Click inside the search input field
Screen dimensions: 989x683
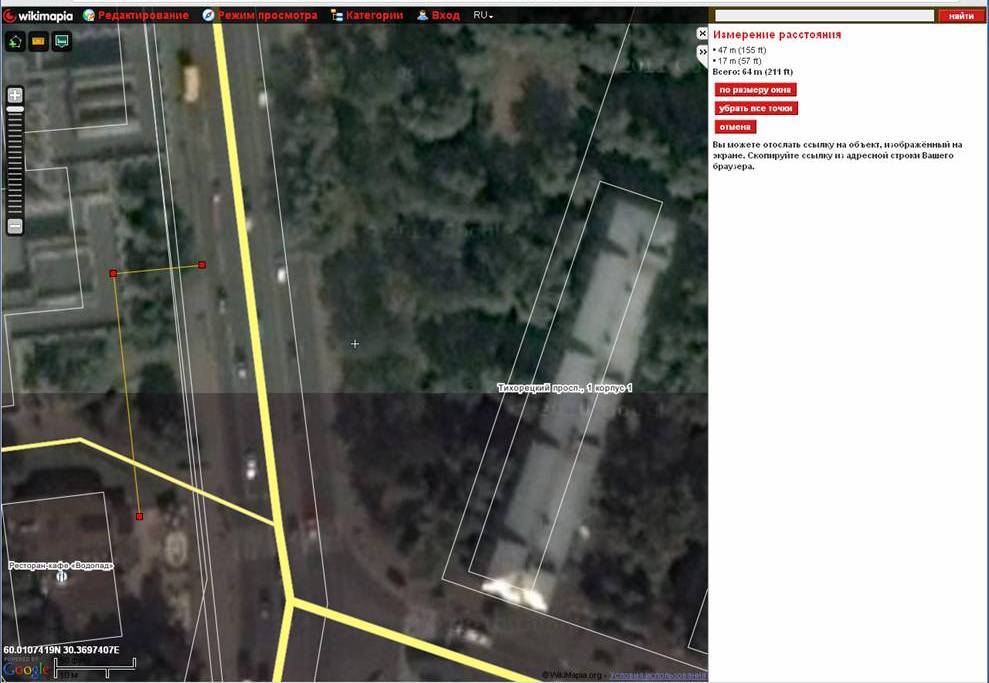[824, 16]
